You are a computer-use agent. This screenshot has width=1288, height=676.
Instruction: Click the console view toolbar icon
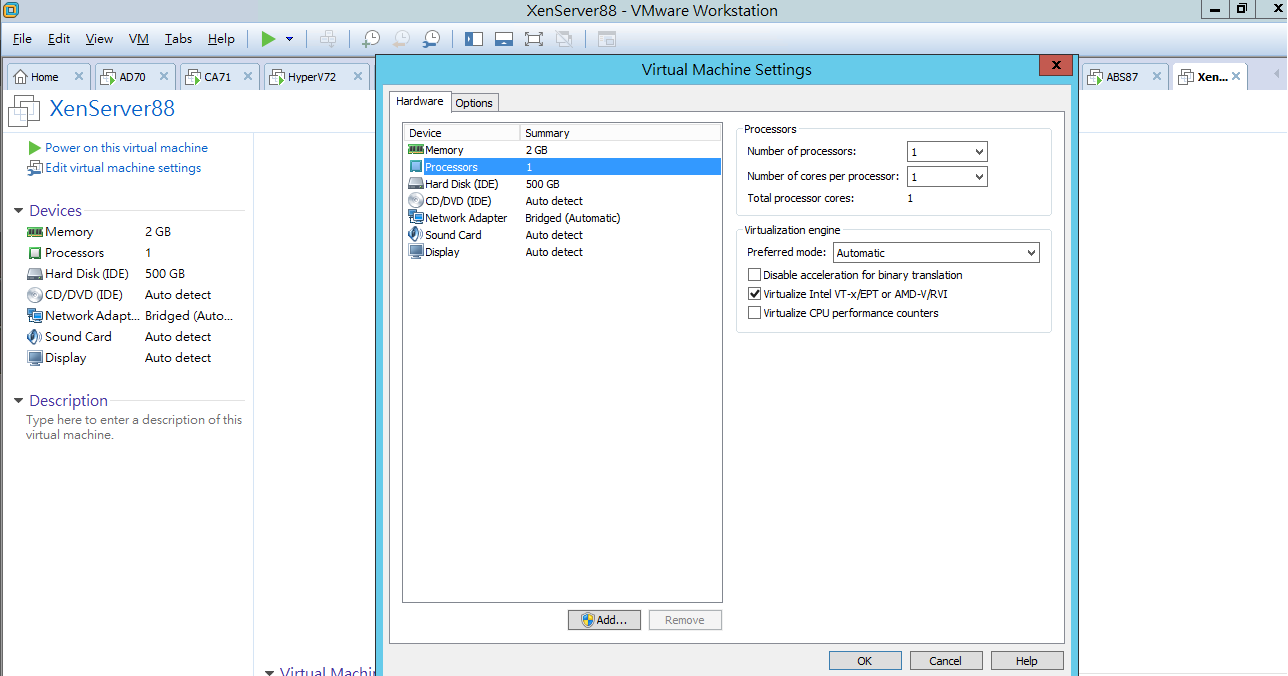tap(607, 39)
